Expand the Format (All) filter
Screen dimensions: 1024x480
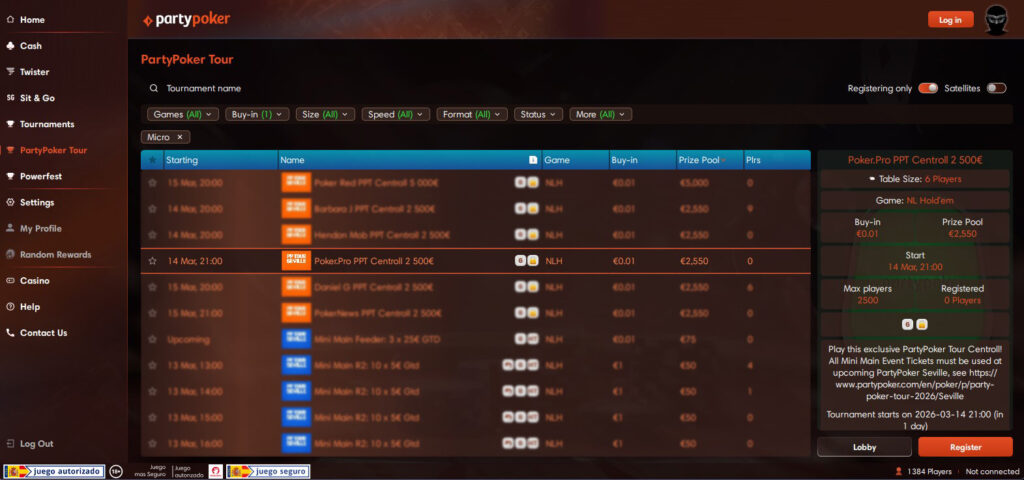tap(472, 114)
